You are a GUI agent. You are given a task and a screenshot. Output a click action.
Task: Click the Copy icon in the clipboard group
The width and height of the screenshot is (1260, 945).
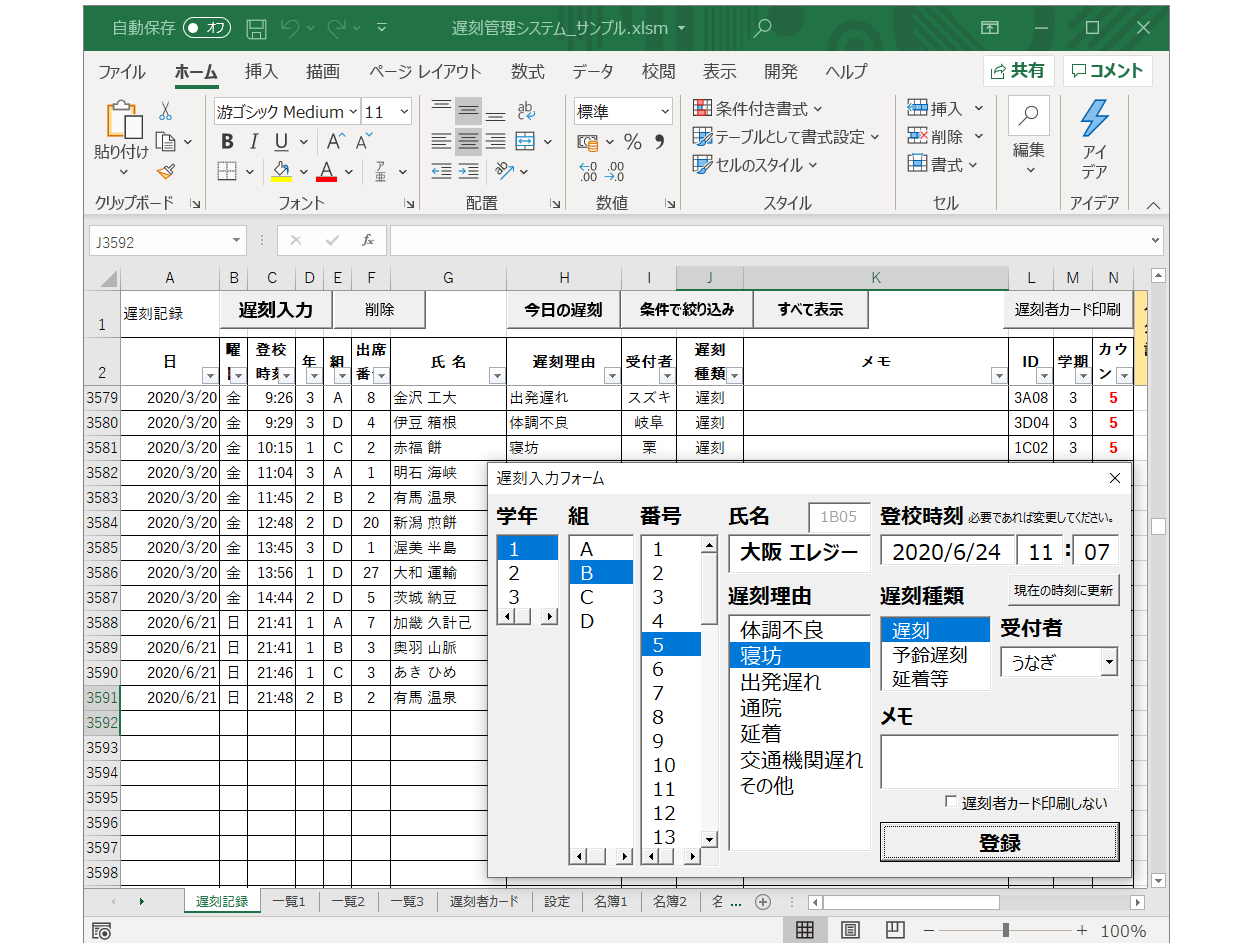[x=166, y=141]
